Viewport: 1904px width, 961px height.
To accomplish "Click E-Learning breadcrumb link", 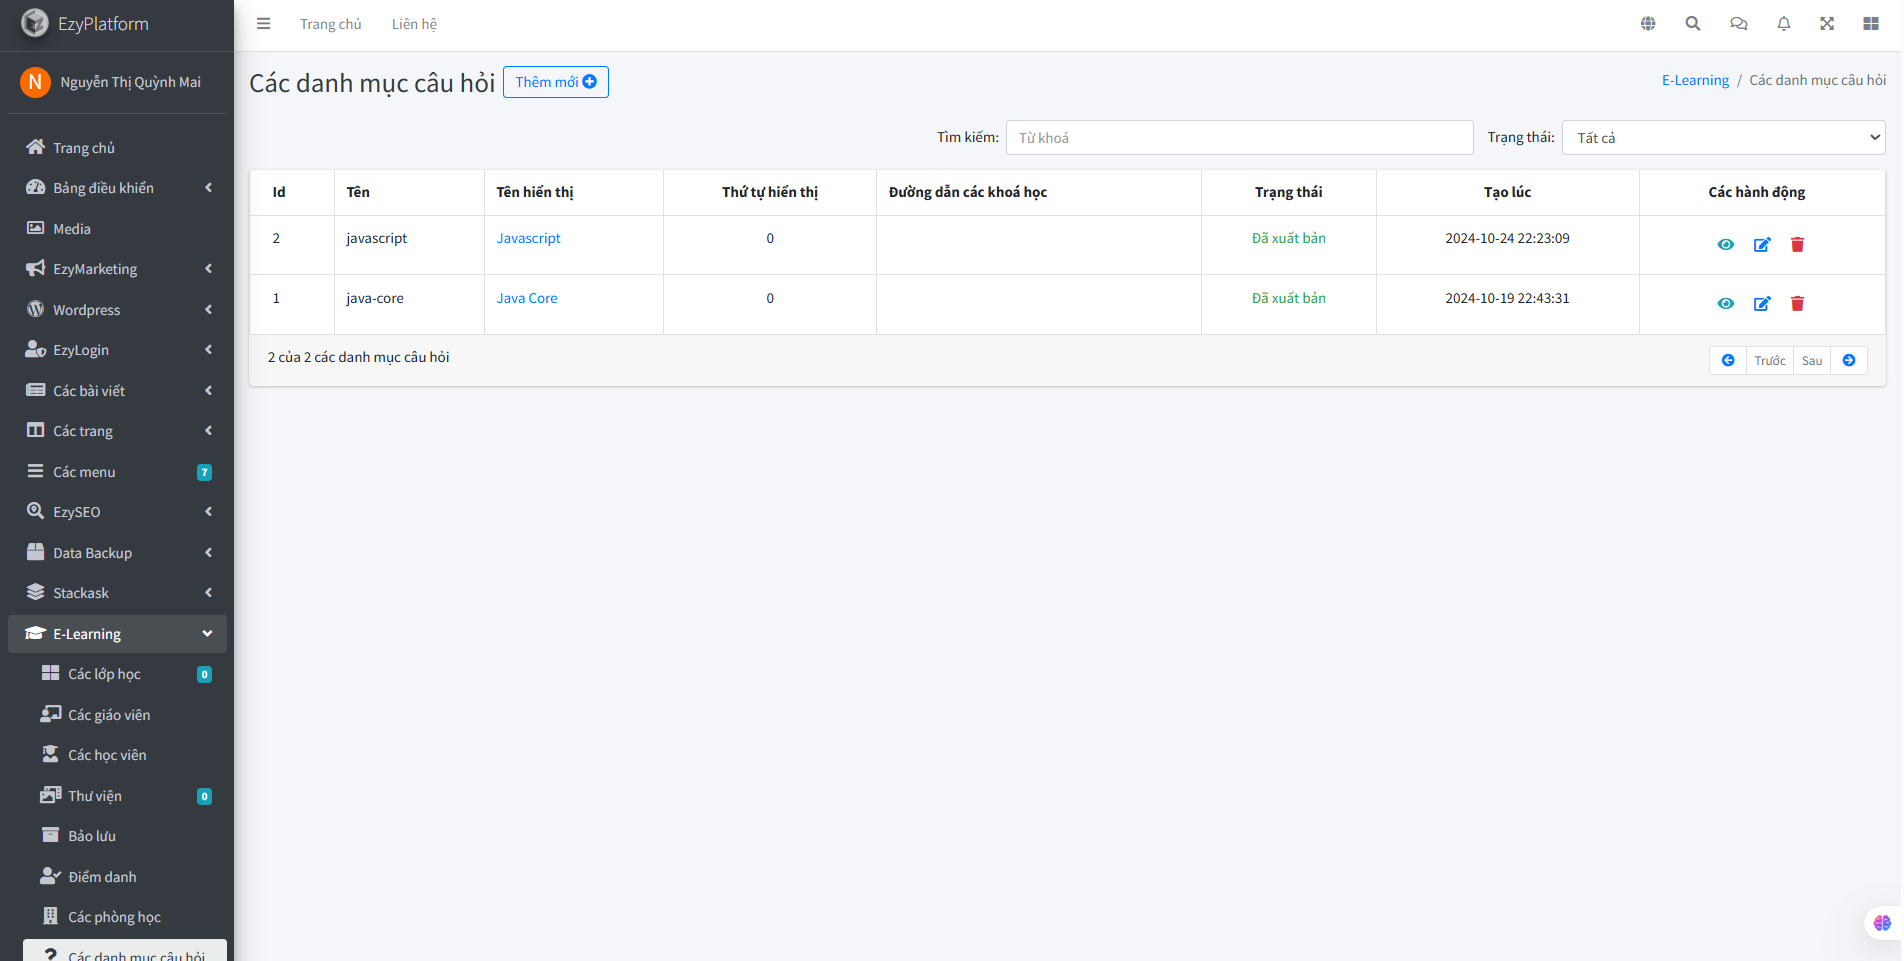I will tap(1695, 80).
